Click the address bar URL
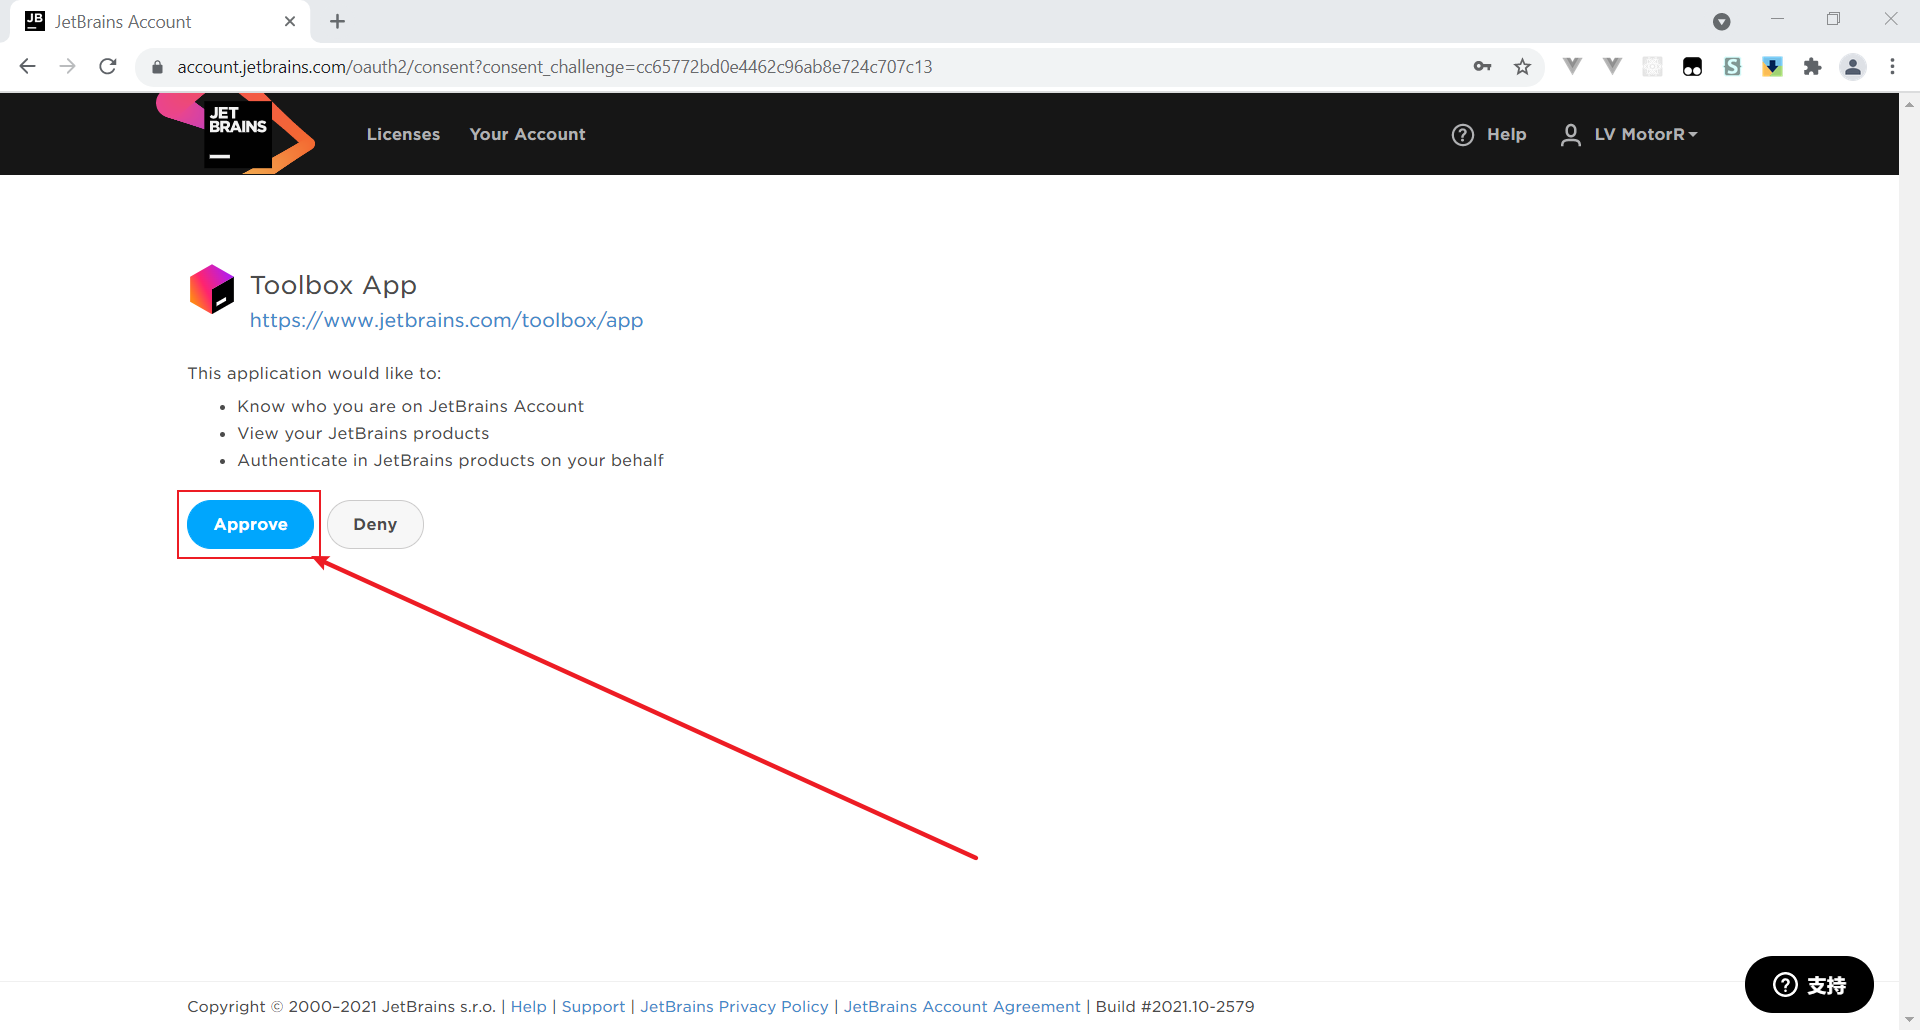1920x1030 pixels. (x=555, y=67)
